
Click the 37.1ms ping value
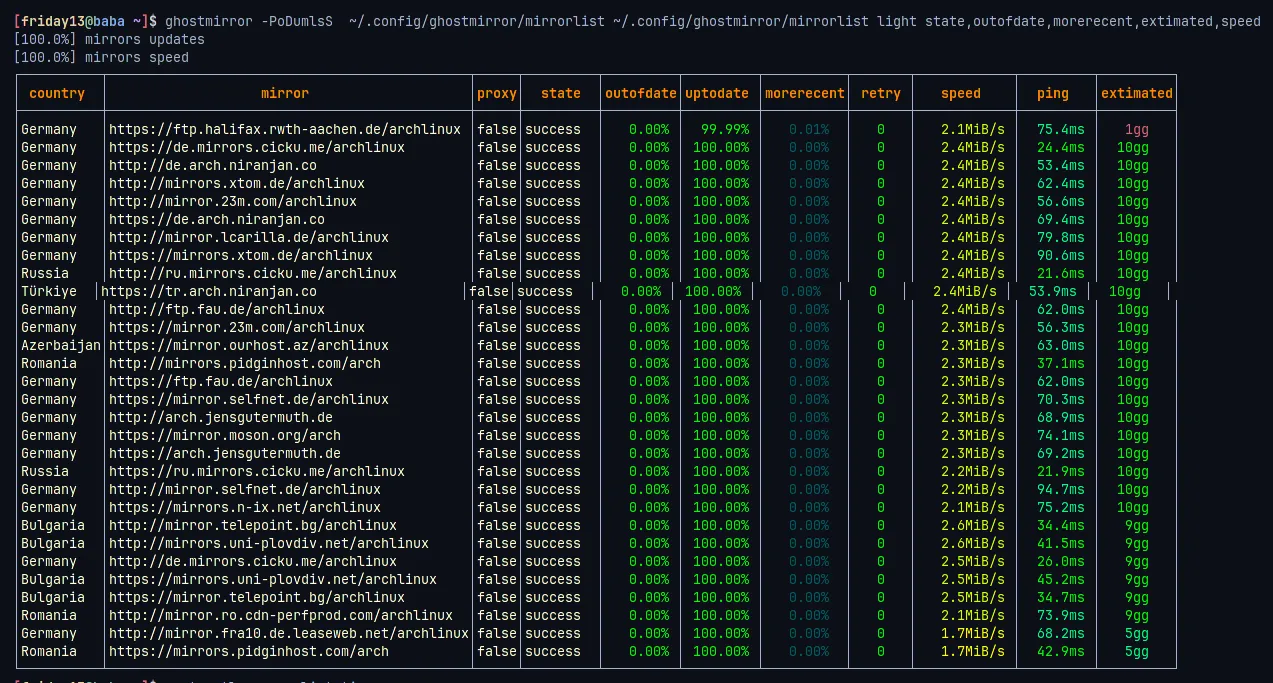click(1061, 363)
